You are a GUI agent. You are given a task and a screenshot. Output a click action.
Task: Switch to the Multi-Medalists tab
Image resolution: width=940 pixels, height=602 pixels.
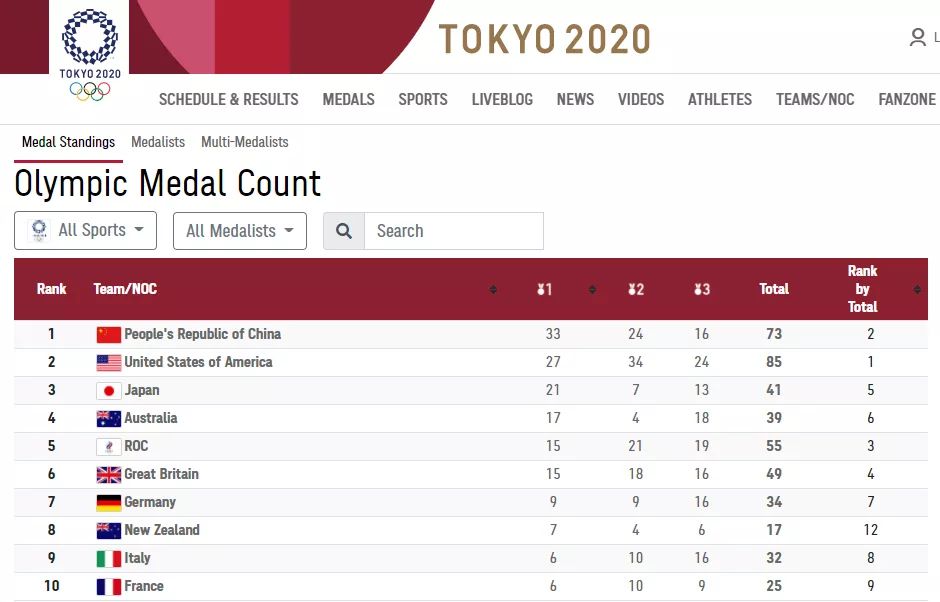pyautogui.click(x=245, y=142)
